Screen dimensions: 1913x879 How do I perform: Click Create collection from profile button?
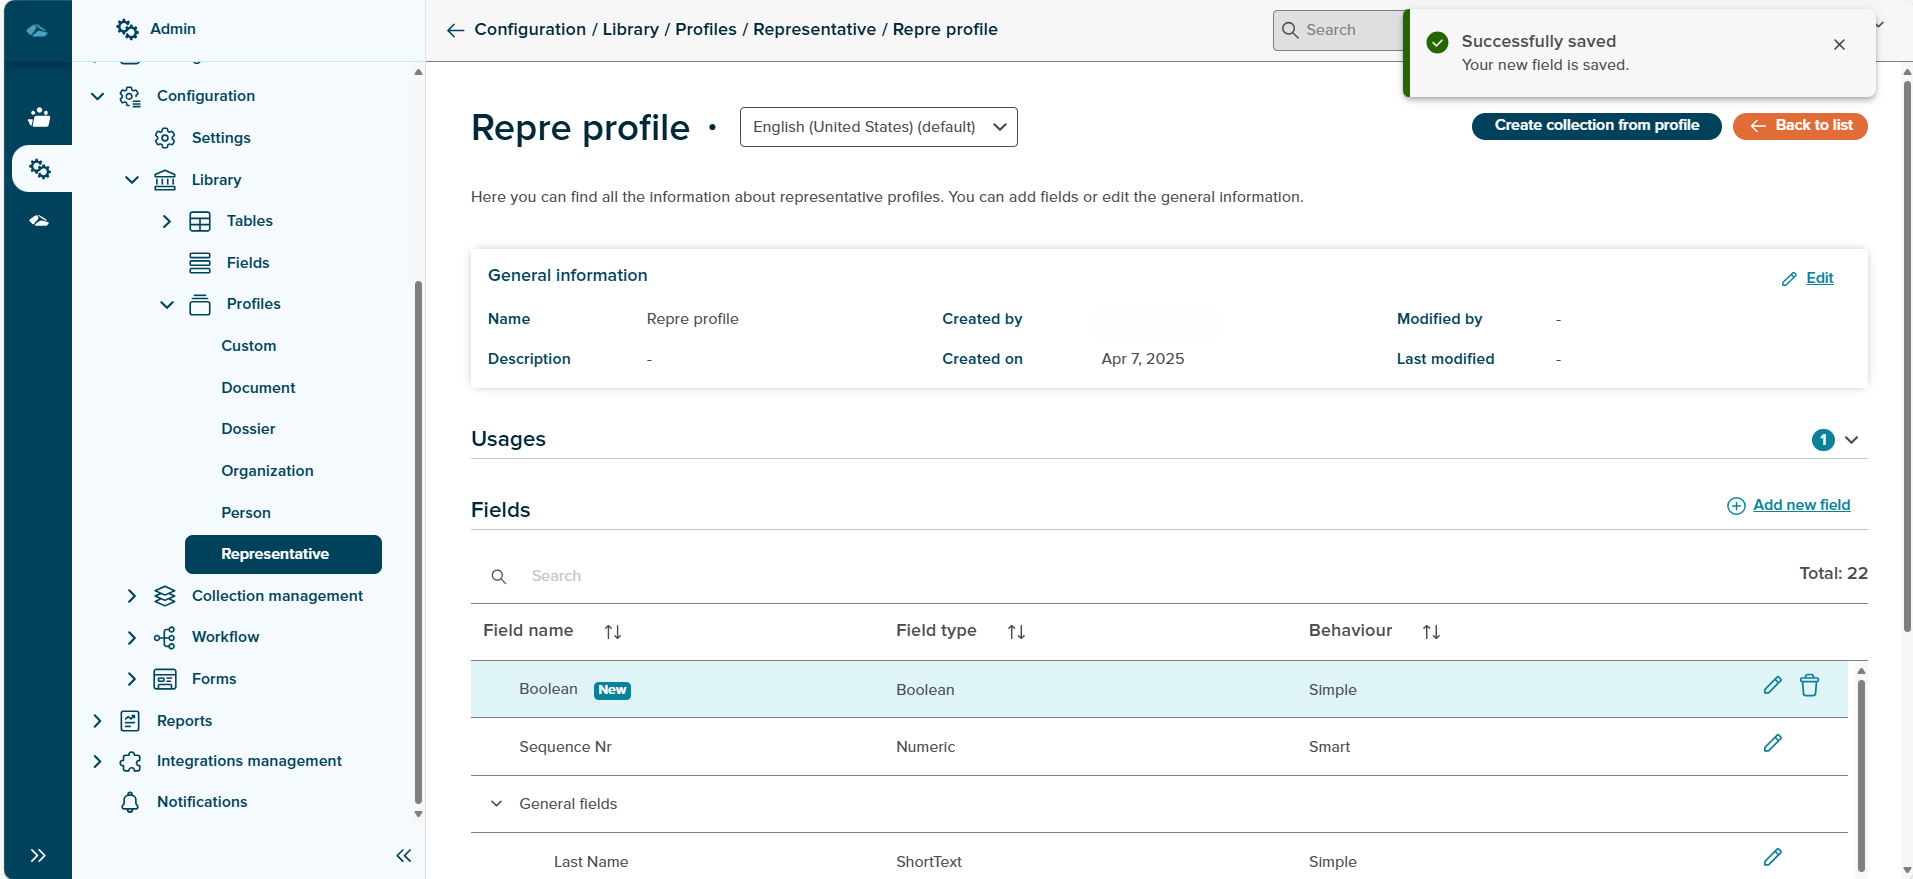click(x=1597, y=126)
